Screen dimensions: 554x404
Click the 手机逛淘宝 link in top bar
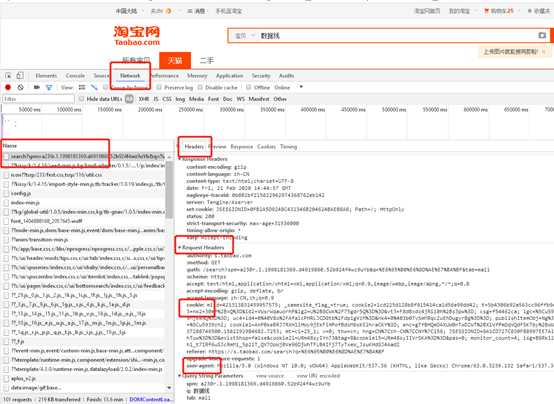point(229,11)
